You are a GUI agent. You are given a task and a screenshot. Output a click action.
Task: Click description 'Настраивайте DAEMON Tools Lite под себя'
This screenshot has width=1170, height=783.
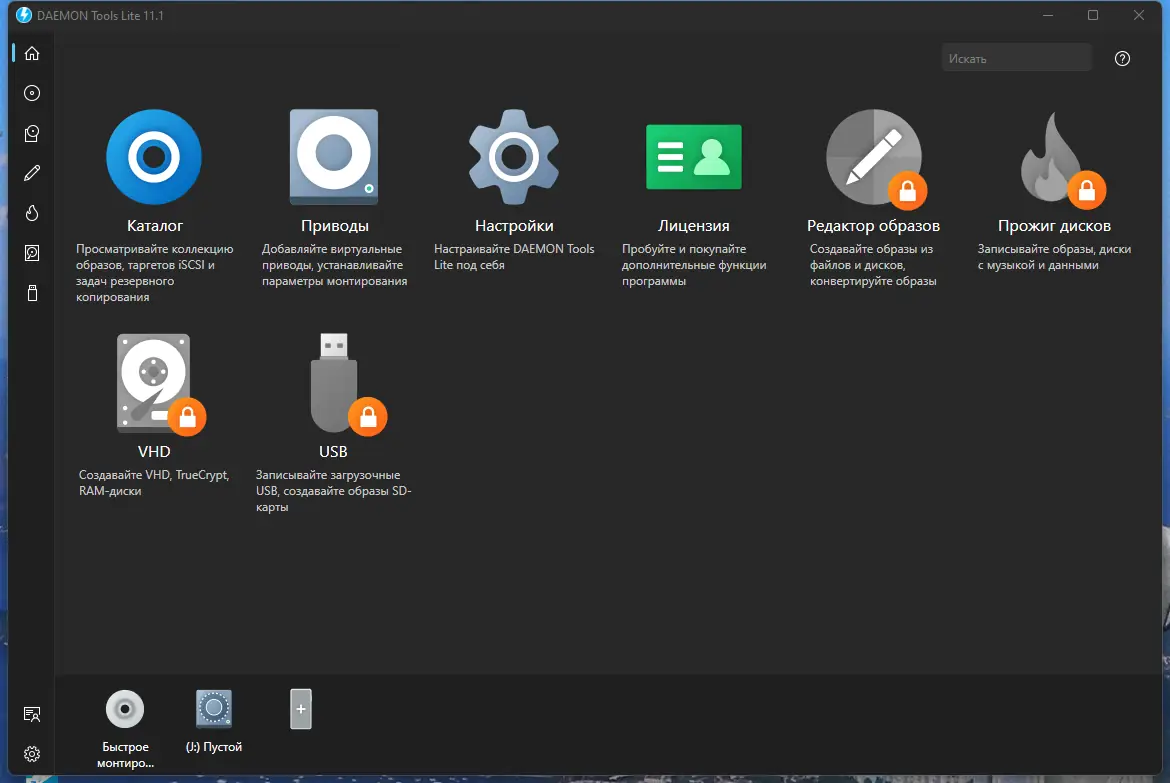tap(514, 257)
